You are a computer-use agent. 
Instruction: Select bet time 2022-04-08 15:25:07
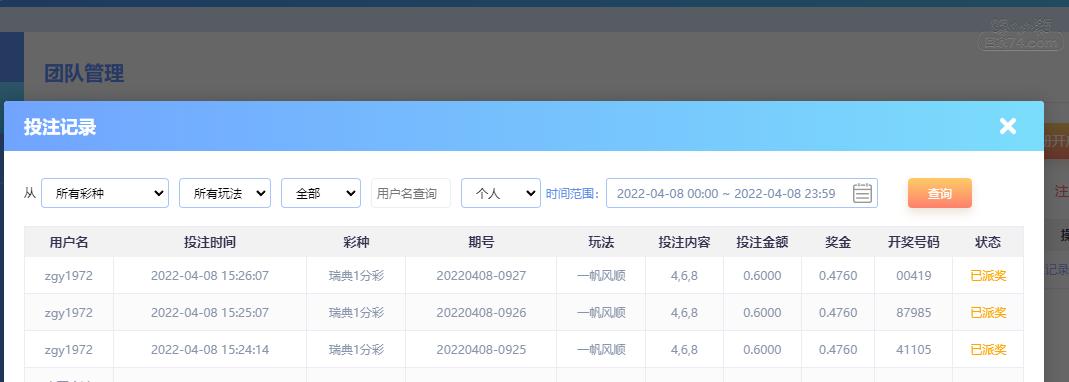(x=210, y=313)
